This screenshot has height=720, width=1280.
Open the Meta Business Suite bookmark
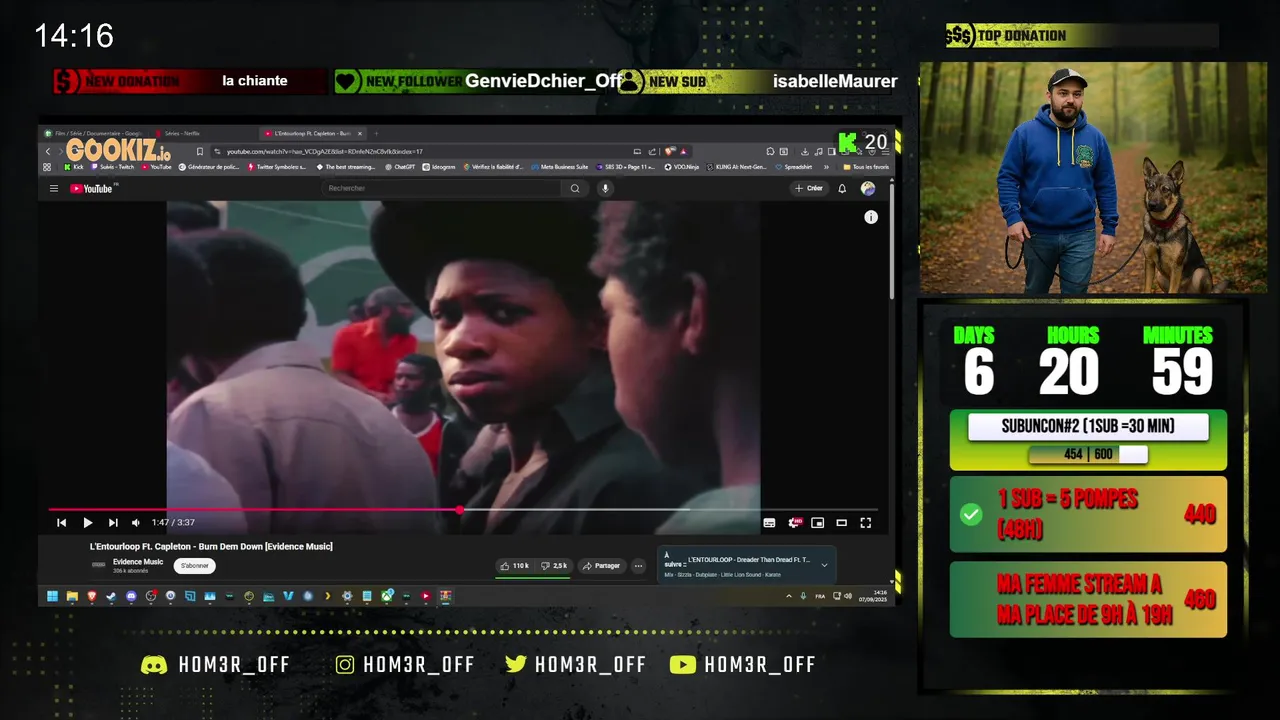tap(560, 167)
